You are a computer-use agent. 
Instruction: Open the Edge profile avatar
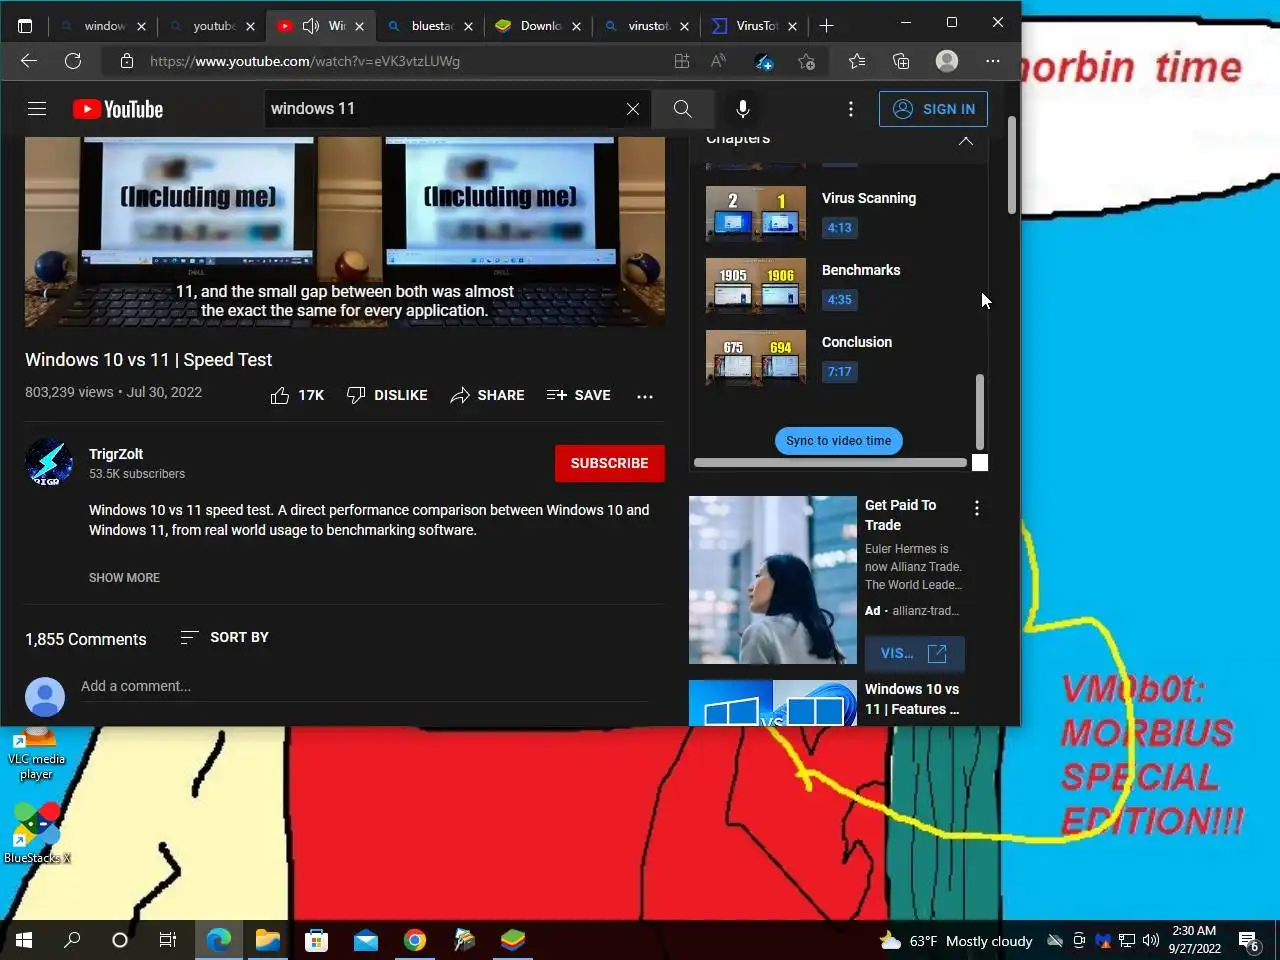click(946, 61)
